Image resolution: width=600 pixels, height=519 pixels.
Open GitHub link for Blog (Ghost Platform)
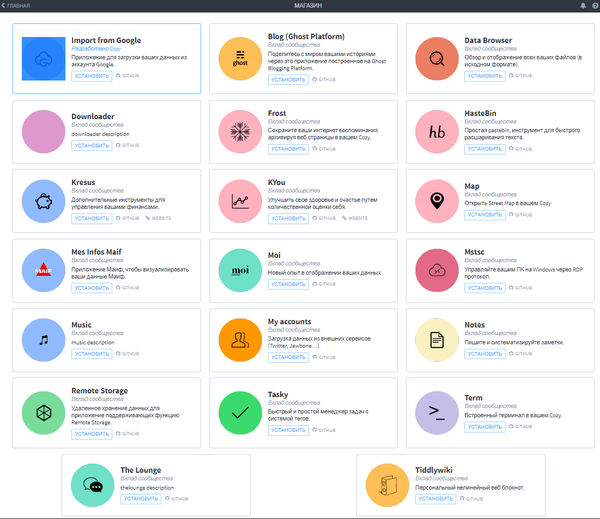[x=324, y=80]
